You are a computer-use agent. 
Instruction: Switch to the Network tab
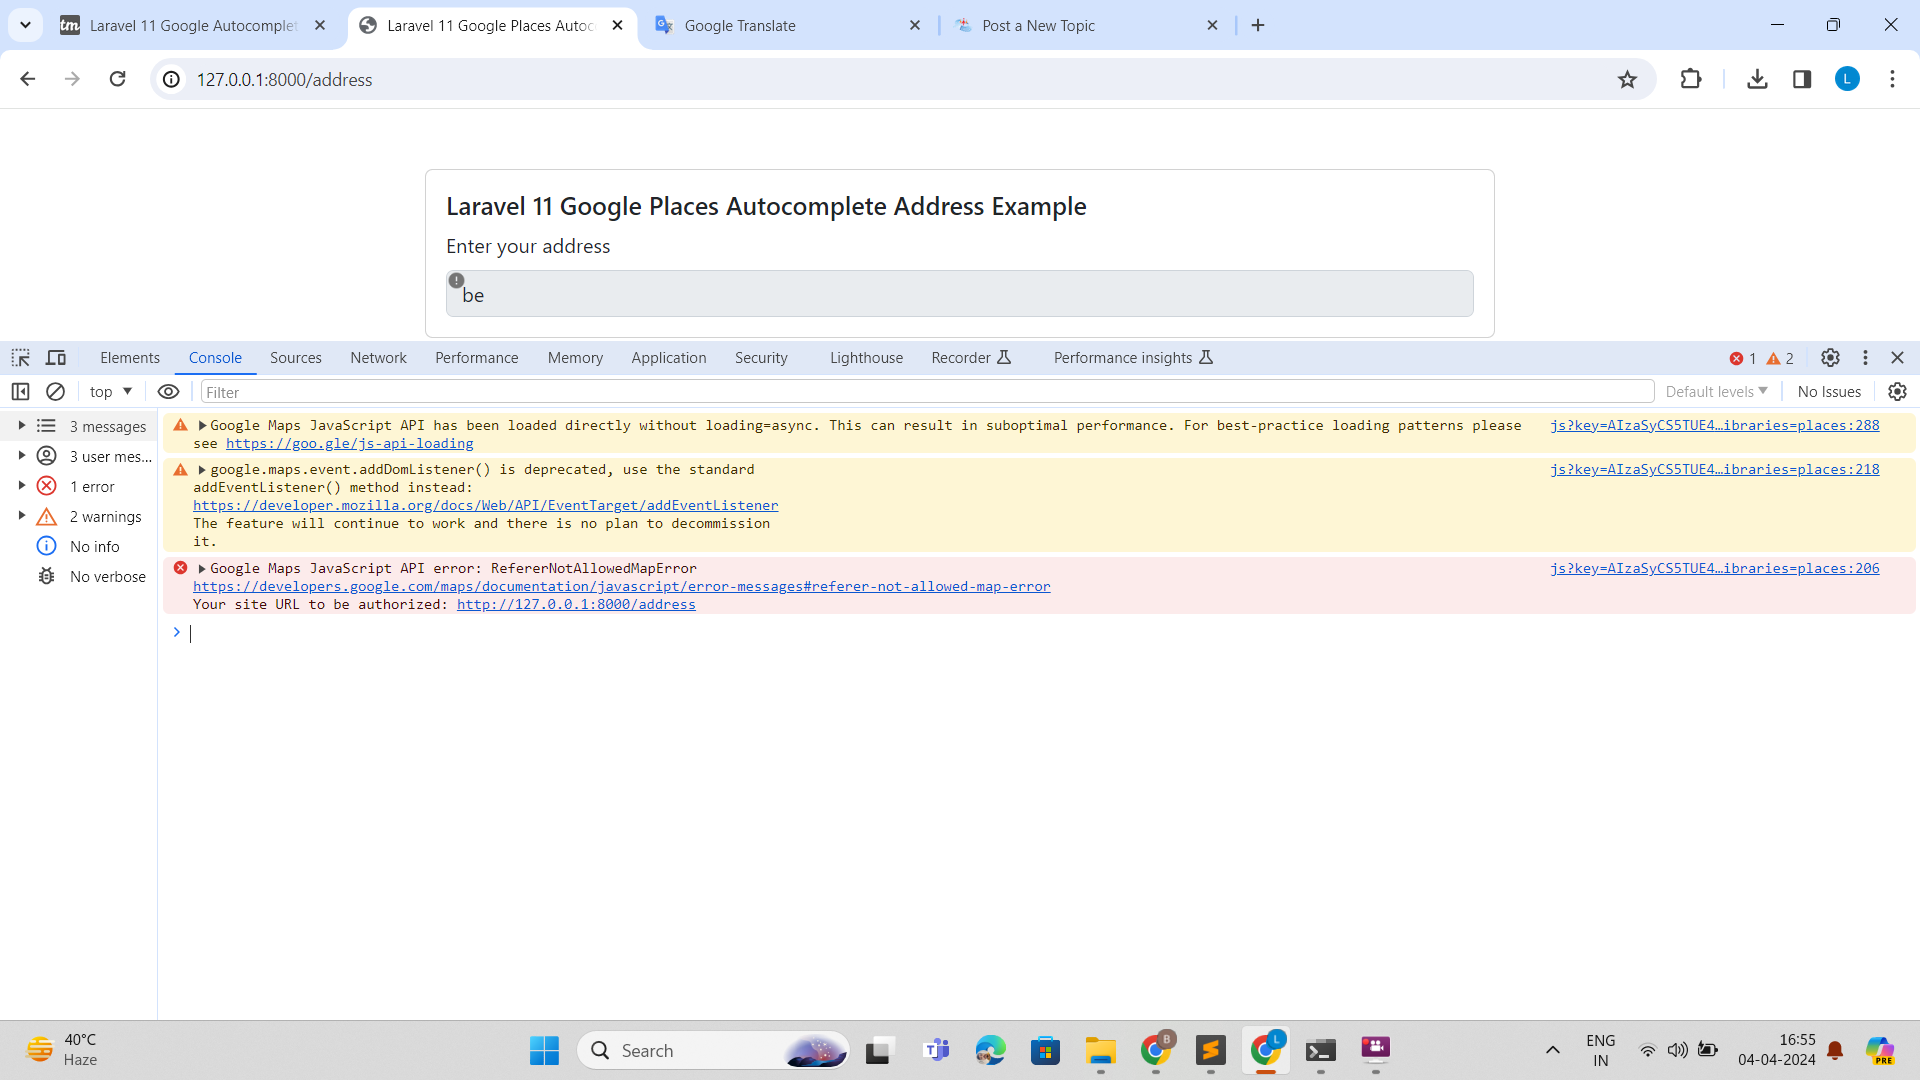click(x=378, y=357)
